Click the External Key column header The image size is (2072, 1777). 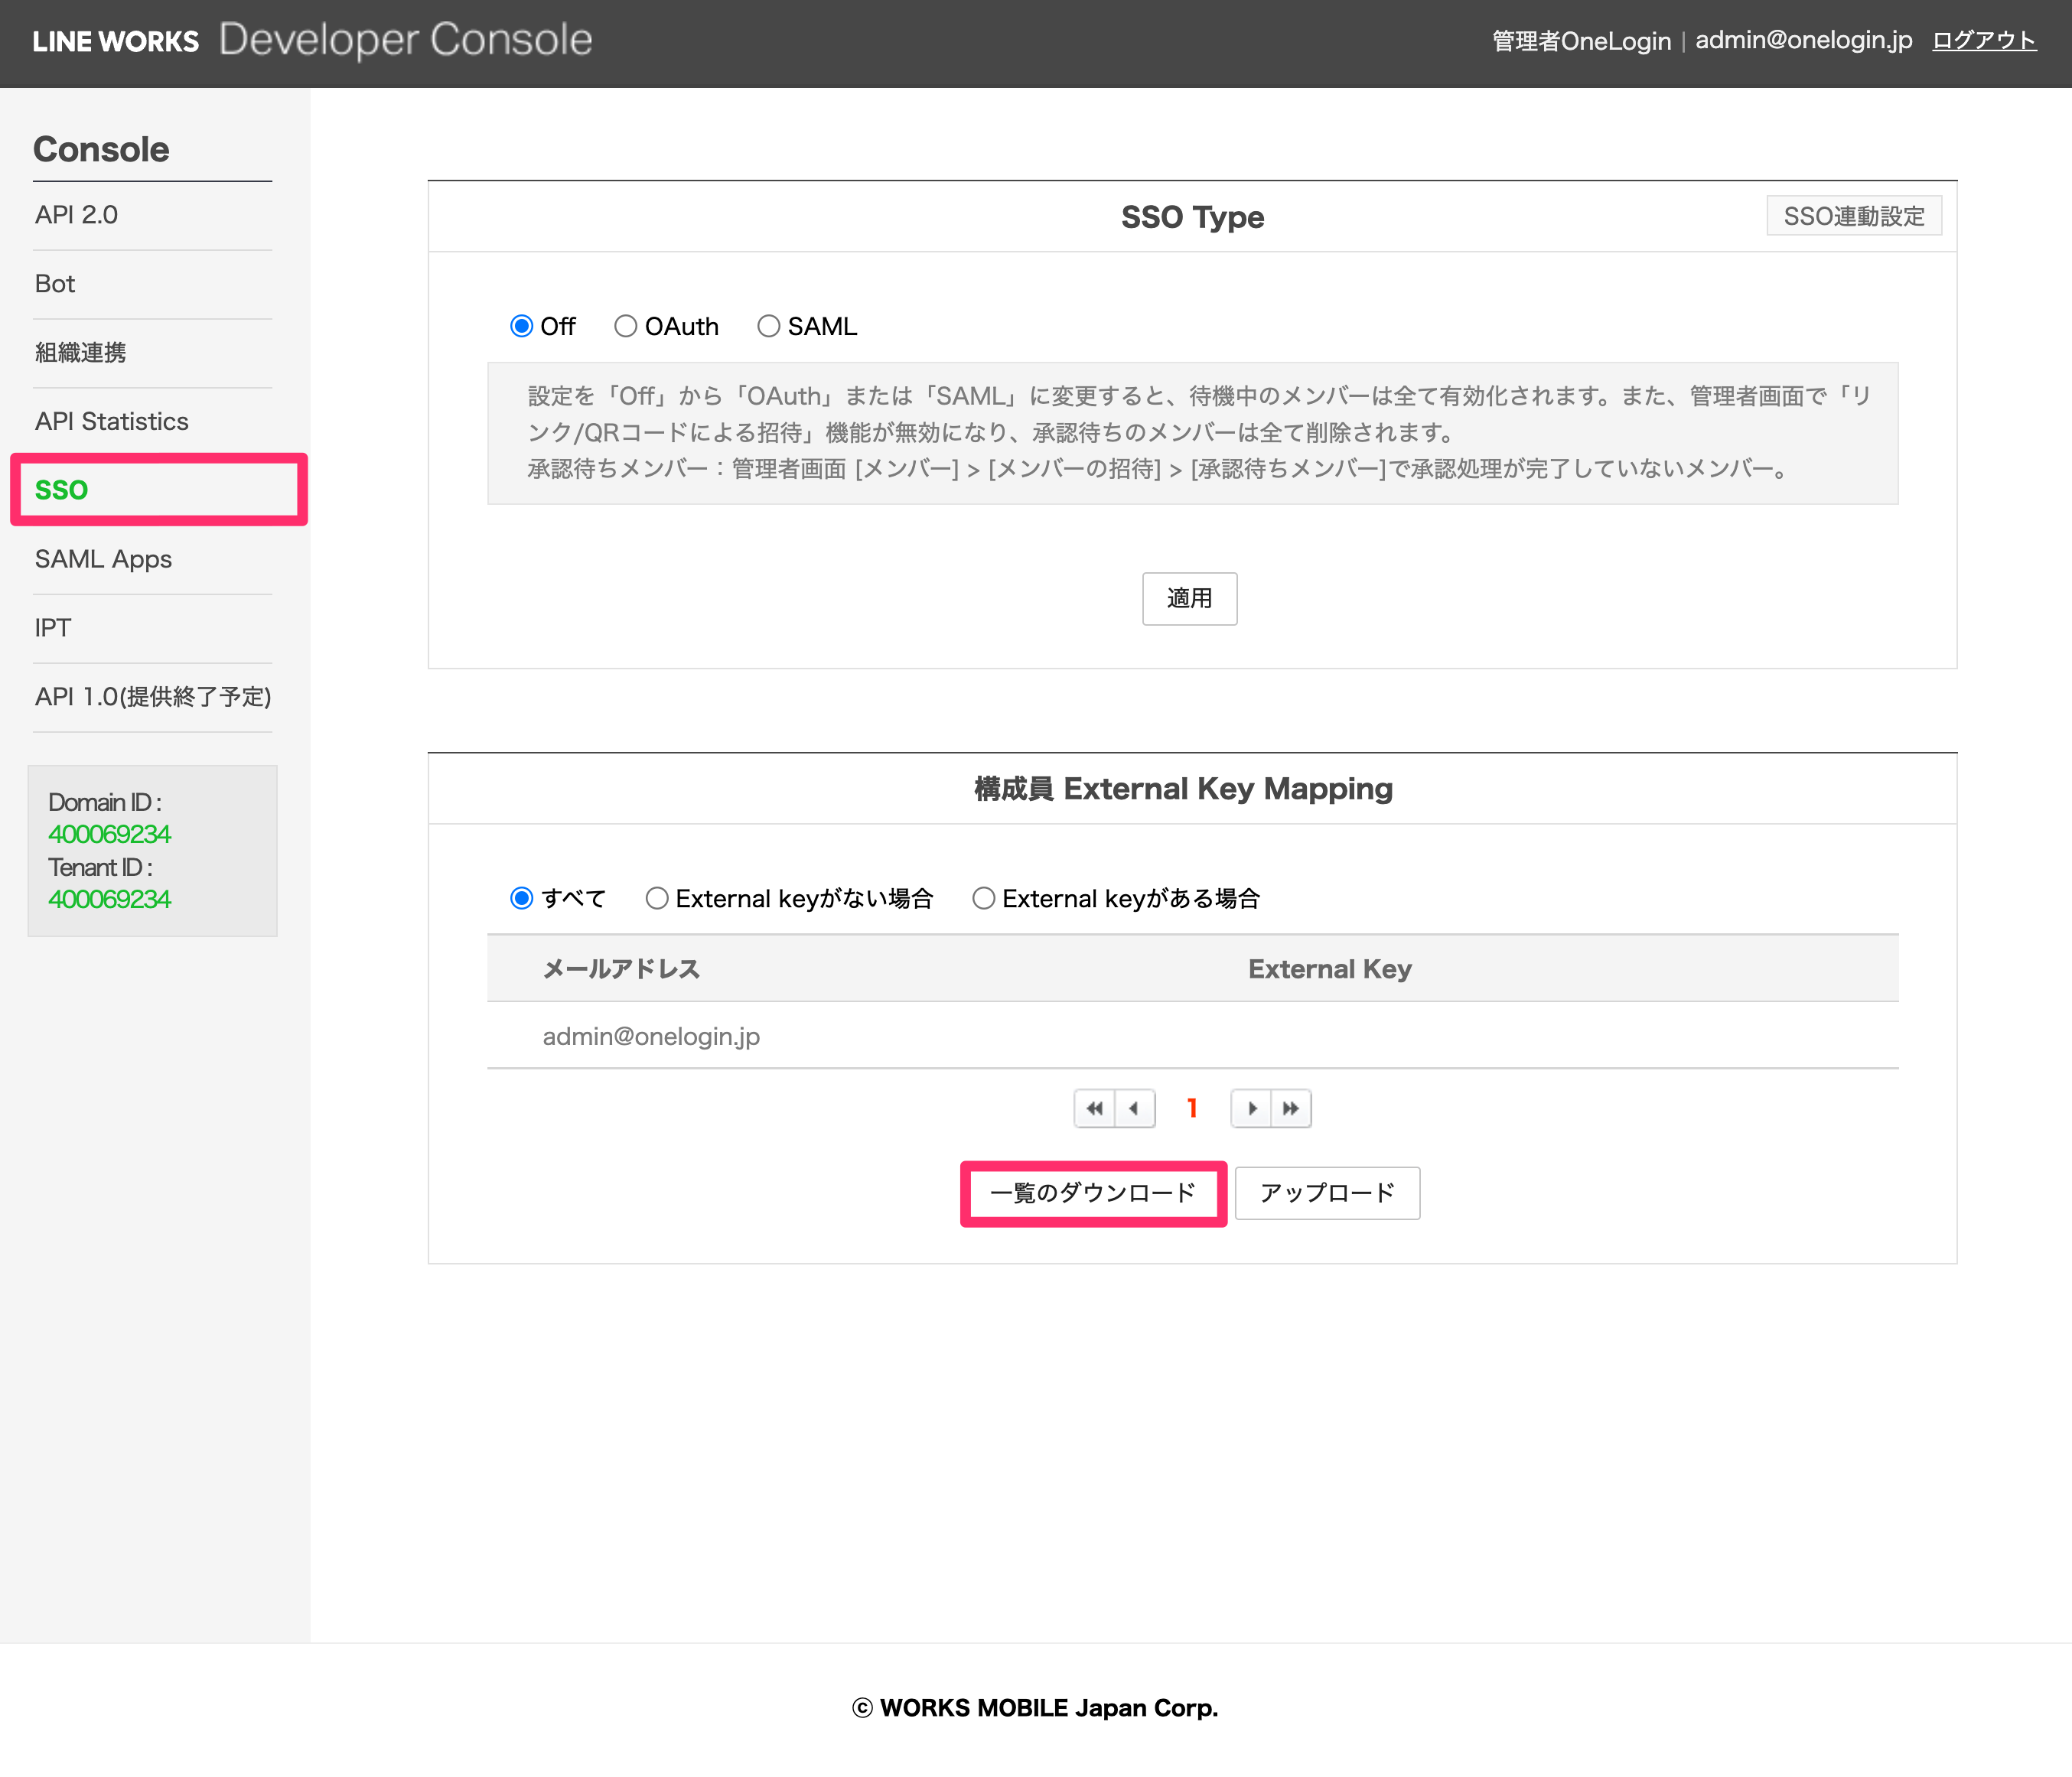(x=1329, y=969)
